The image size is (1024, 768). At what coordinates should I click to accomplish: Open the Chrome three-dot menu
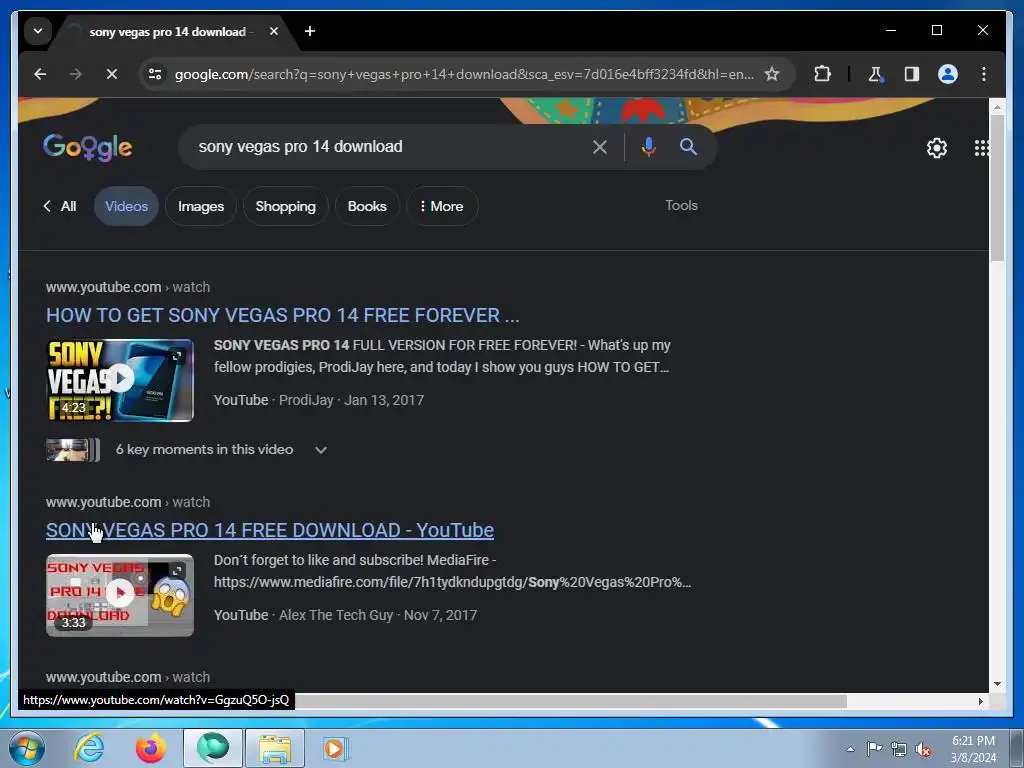click(984, 74)
